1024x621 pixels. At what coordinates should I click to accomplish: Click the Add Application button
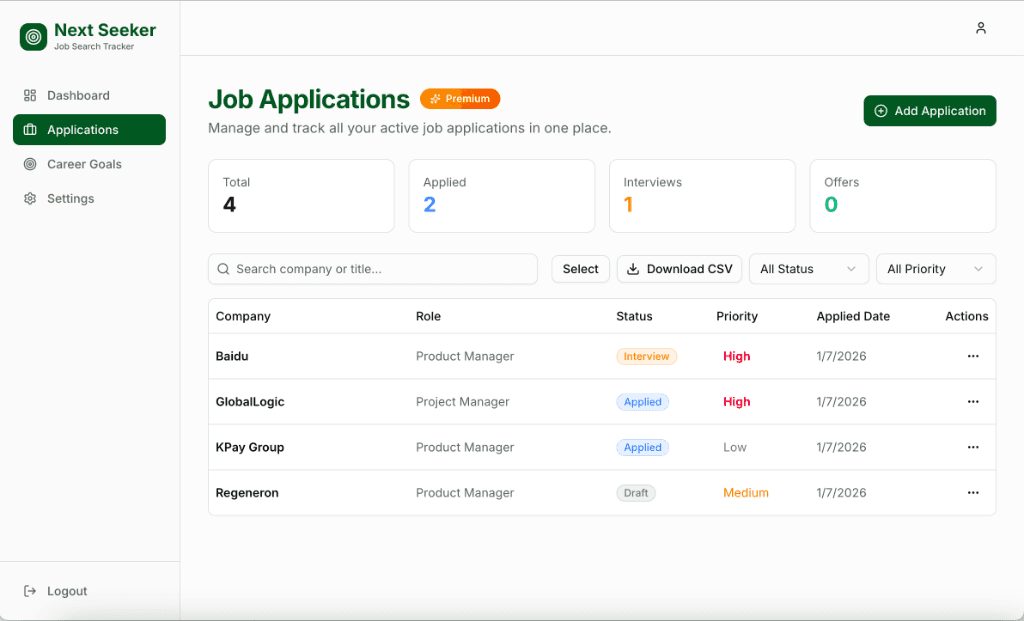point(929,110)
